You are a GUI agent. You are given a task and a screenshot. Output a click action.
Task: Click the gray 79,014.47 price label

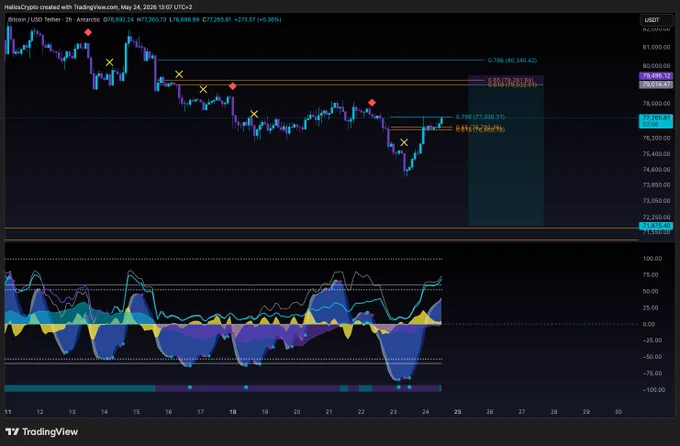point(656,84)
